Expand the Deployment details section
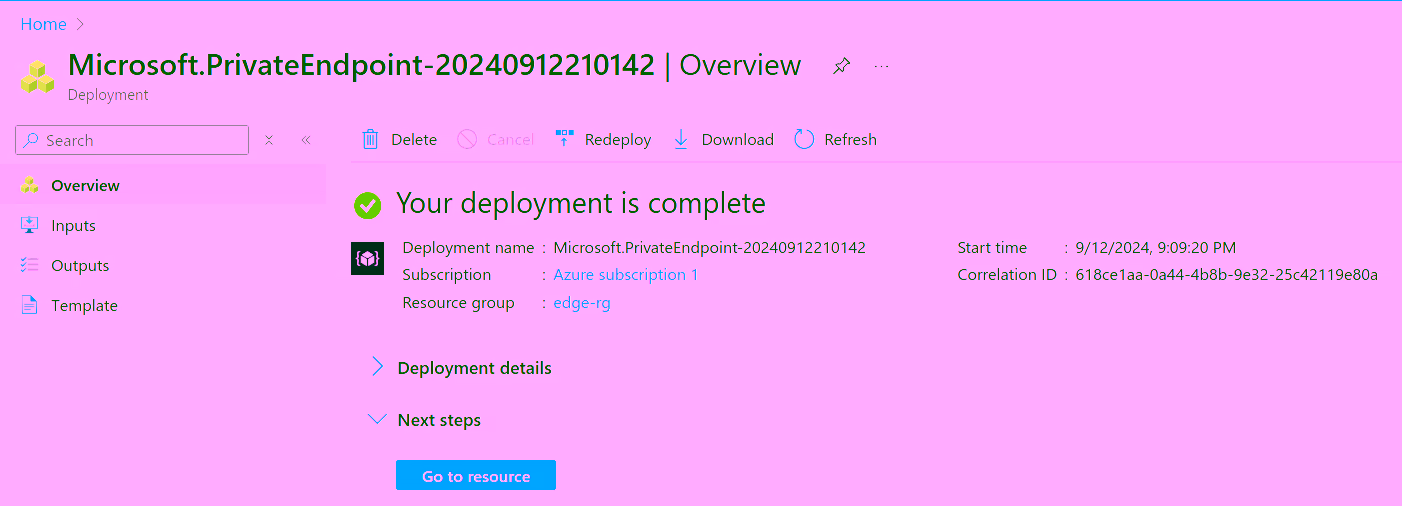The height and width of the screenshot is (506, 1402). 377,368
